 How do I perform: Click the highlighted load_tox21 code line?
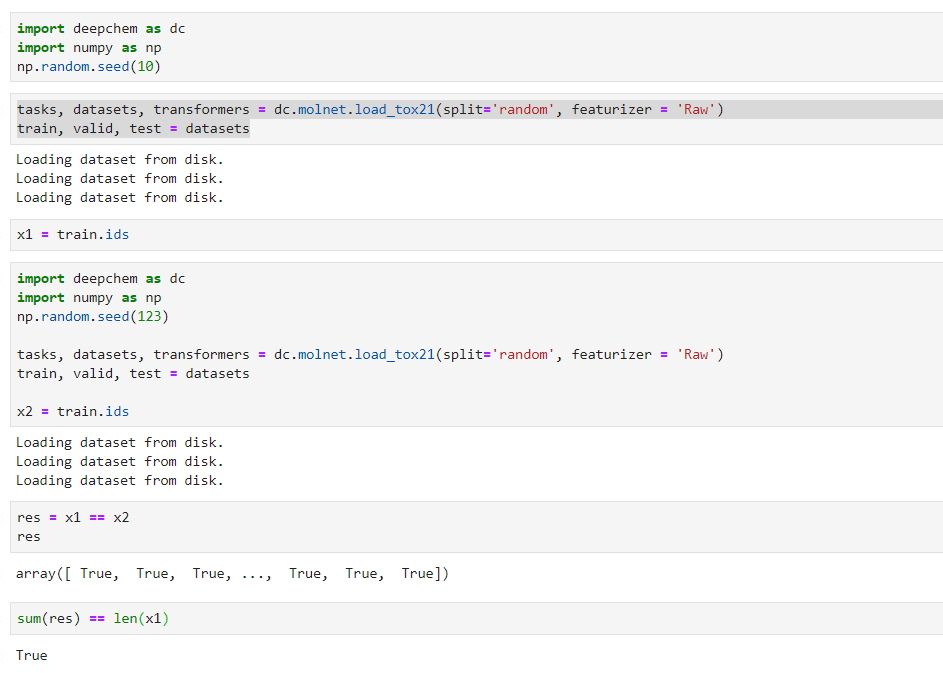coord(370,109)
